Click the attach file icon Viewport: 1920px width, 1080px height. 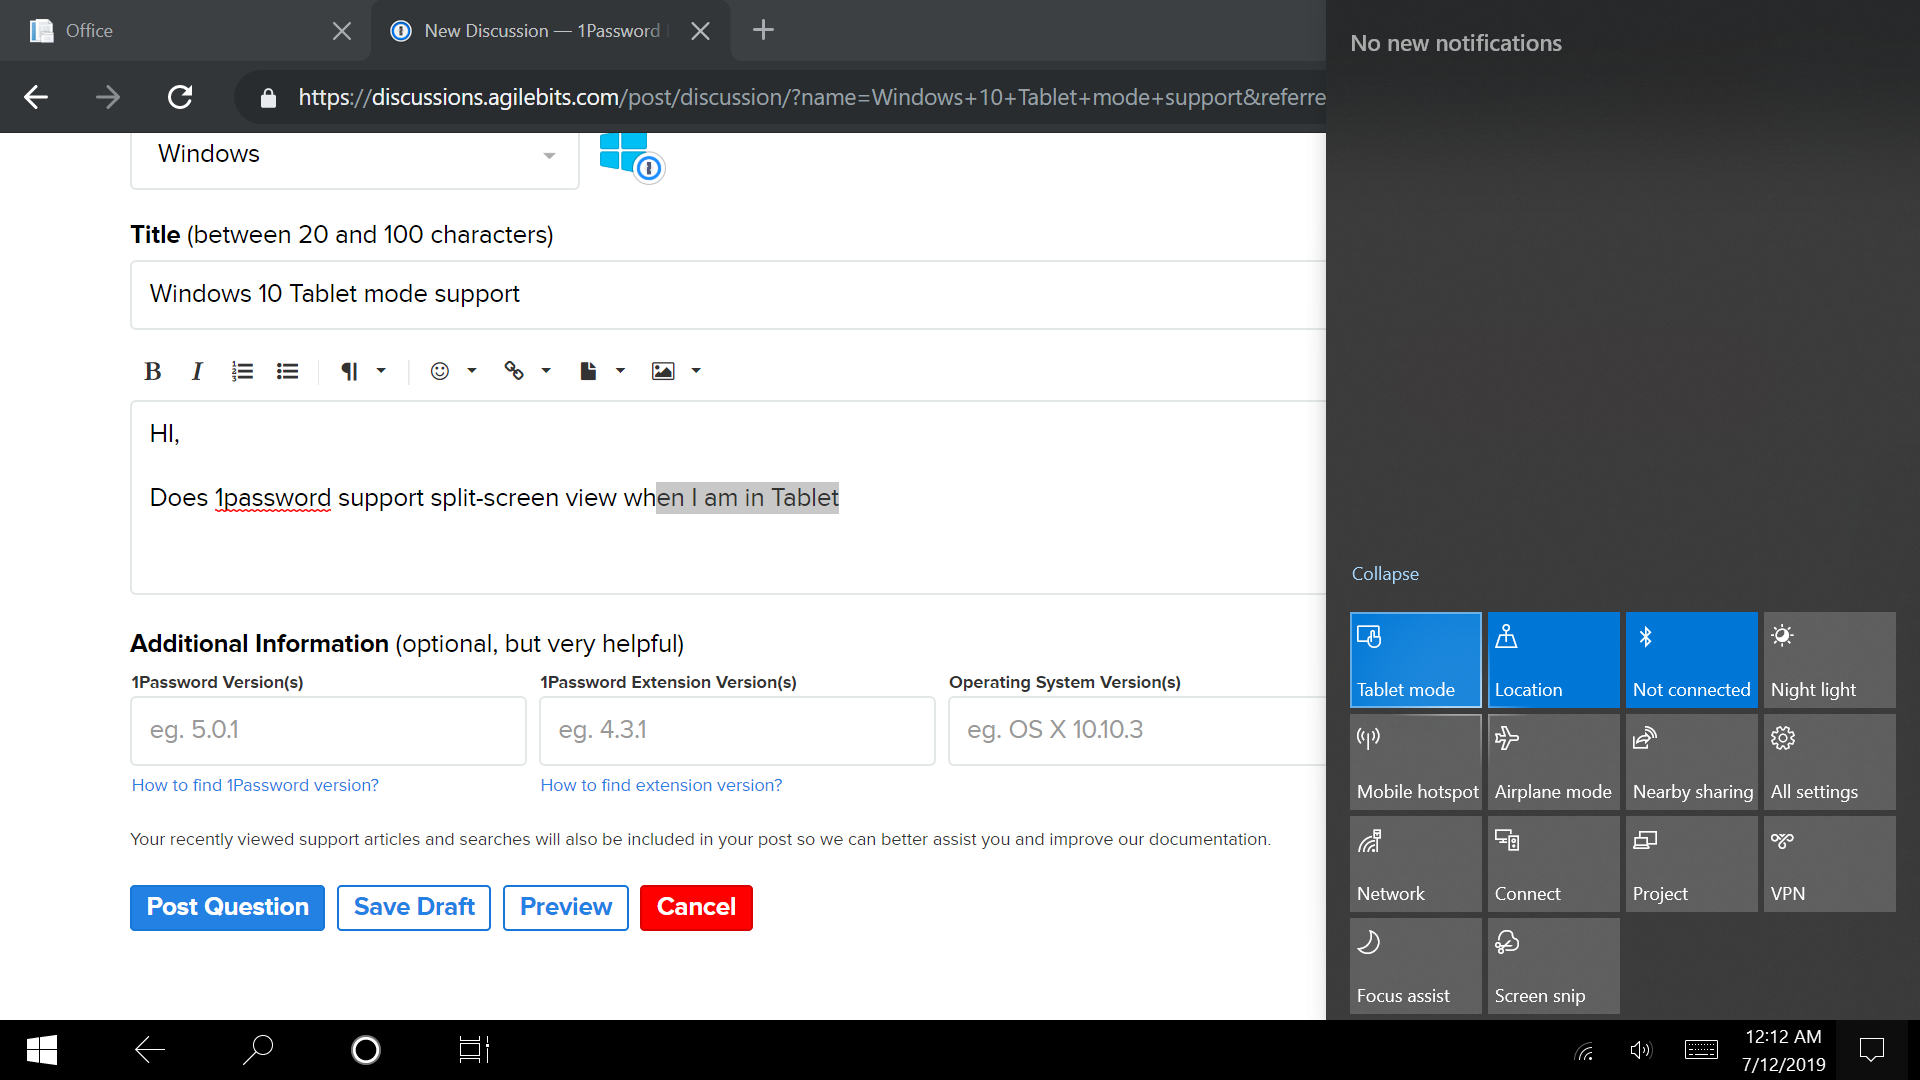coord(588,371)
